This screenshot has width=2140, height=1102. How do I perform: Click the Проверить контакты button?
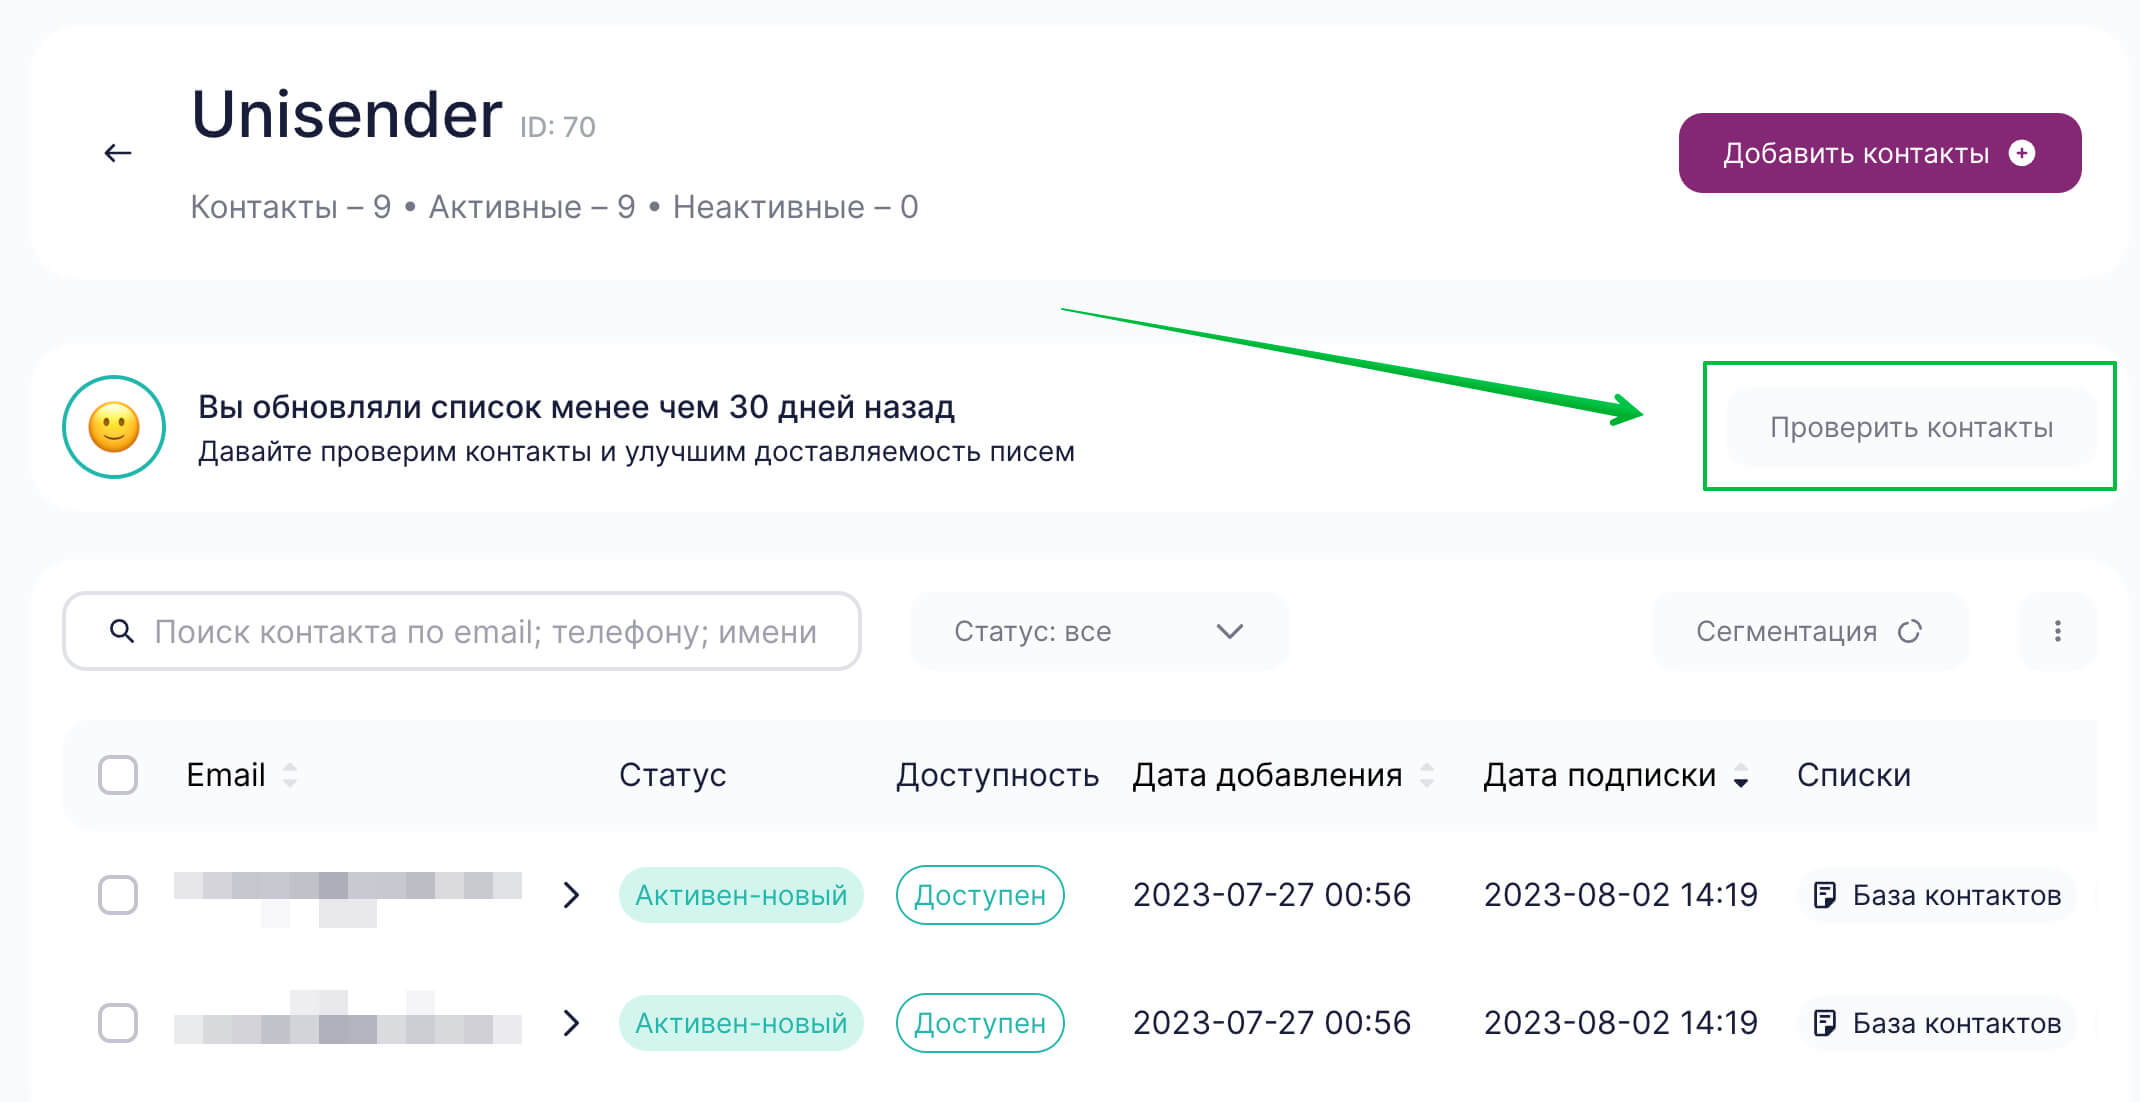tap(1911, 427)
